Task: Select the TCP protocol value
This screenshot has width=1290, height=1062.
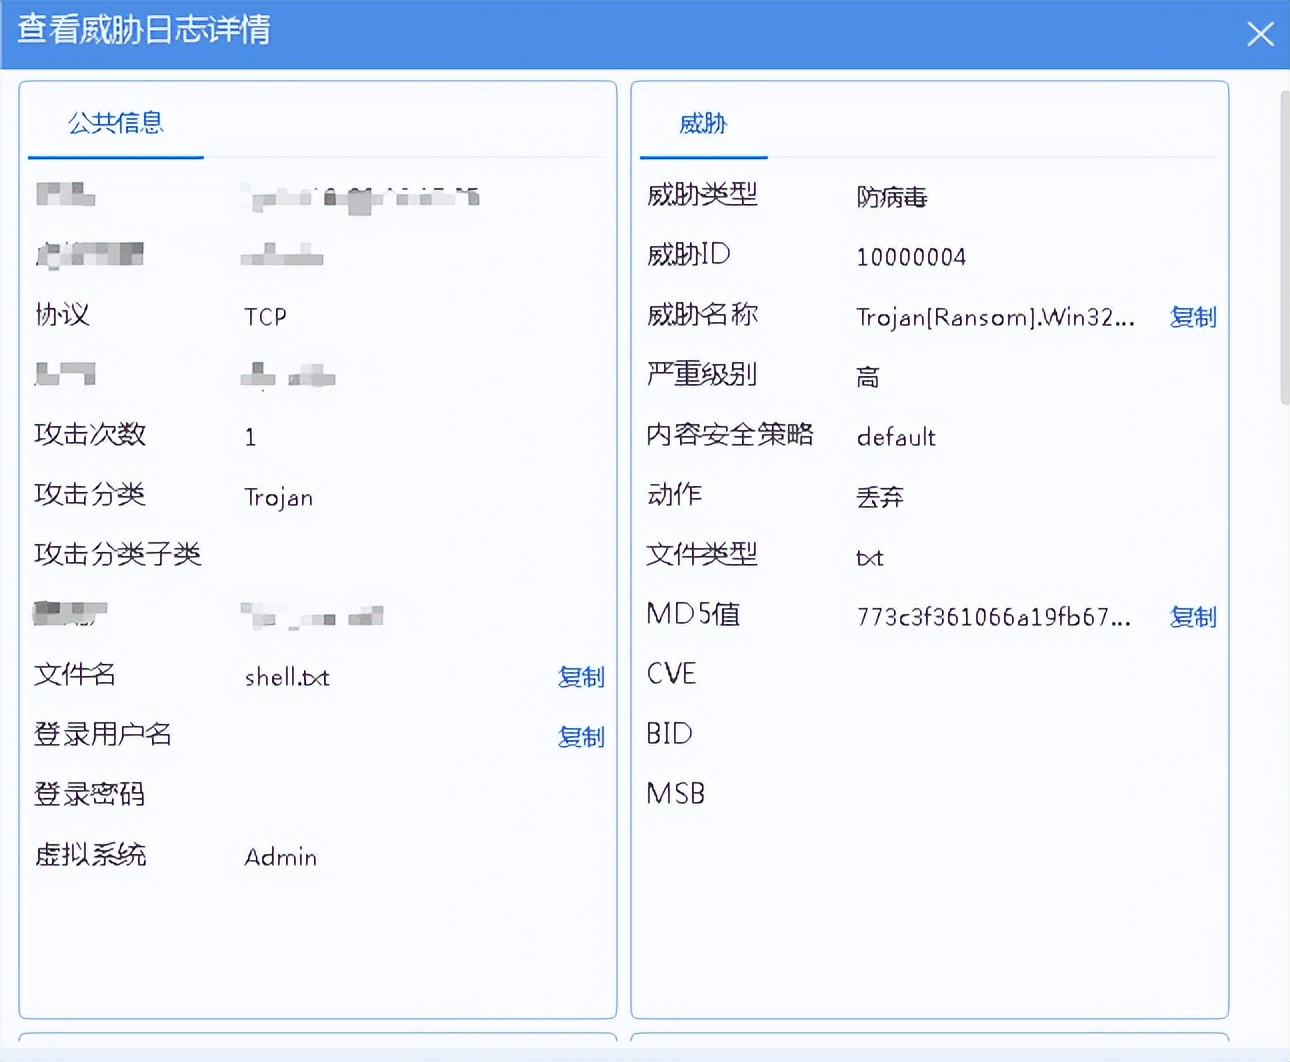Action: tap(265, 317)
